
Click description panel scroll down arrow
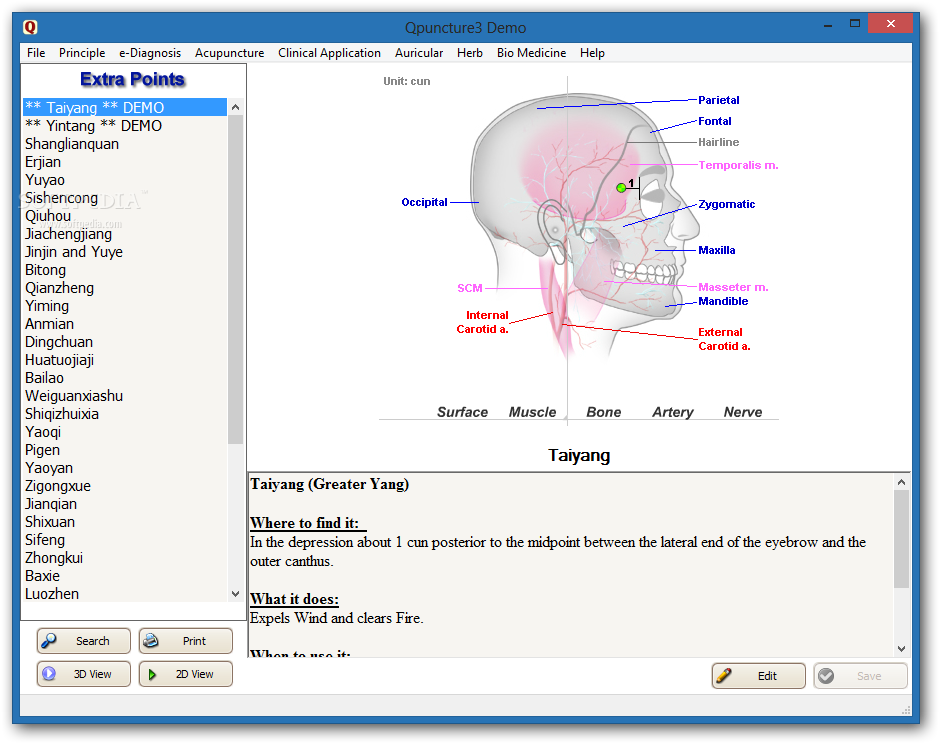click(x=902, y=649)
